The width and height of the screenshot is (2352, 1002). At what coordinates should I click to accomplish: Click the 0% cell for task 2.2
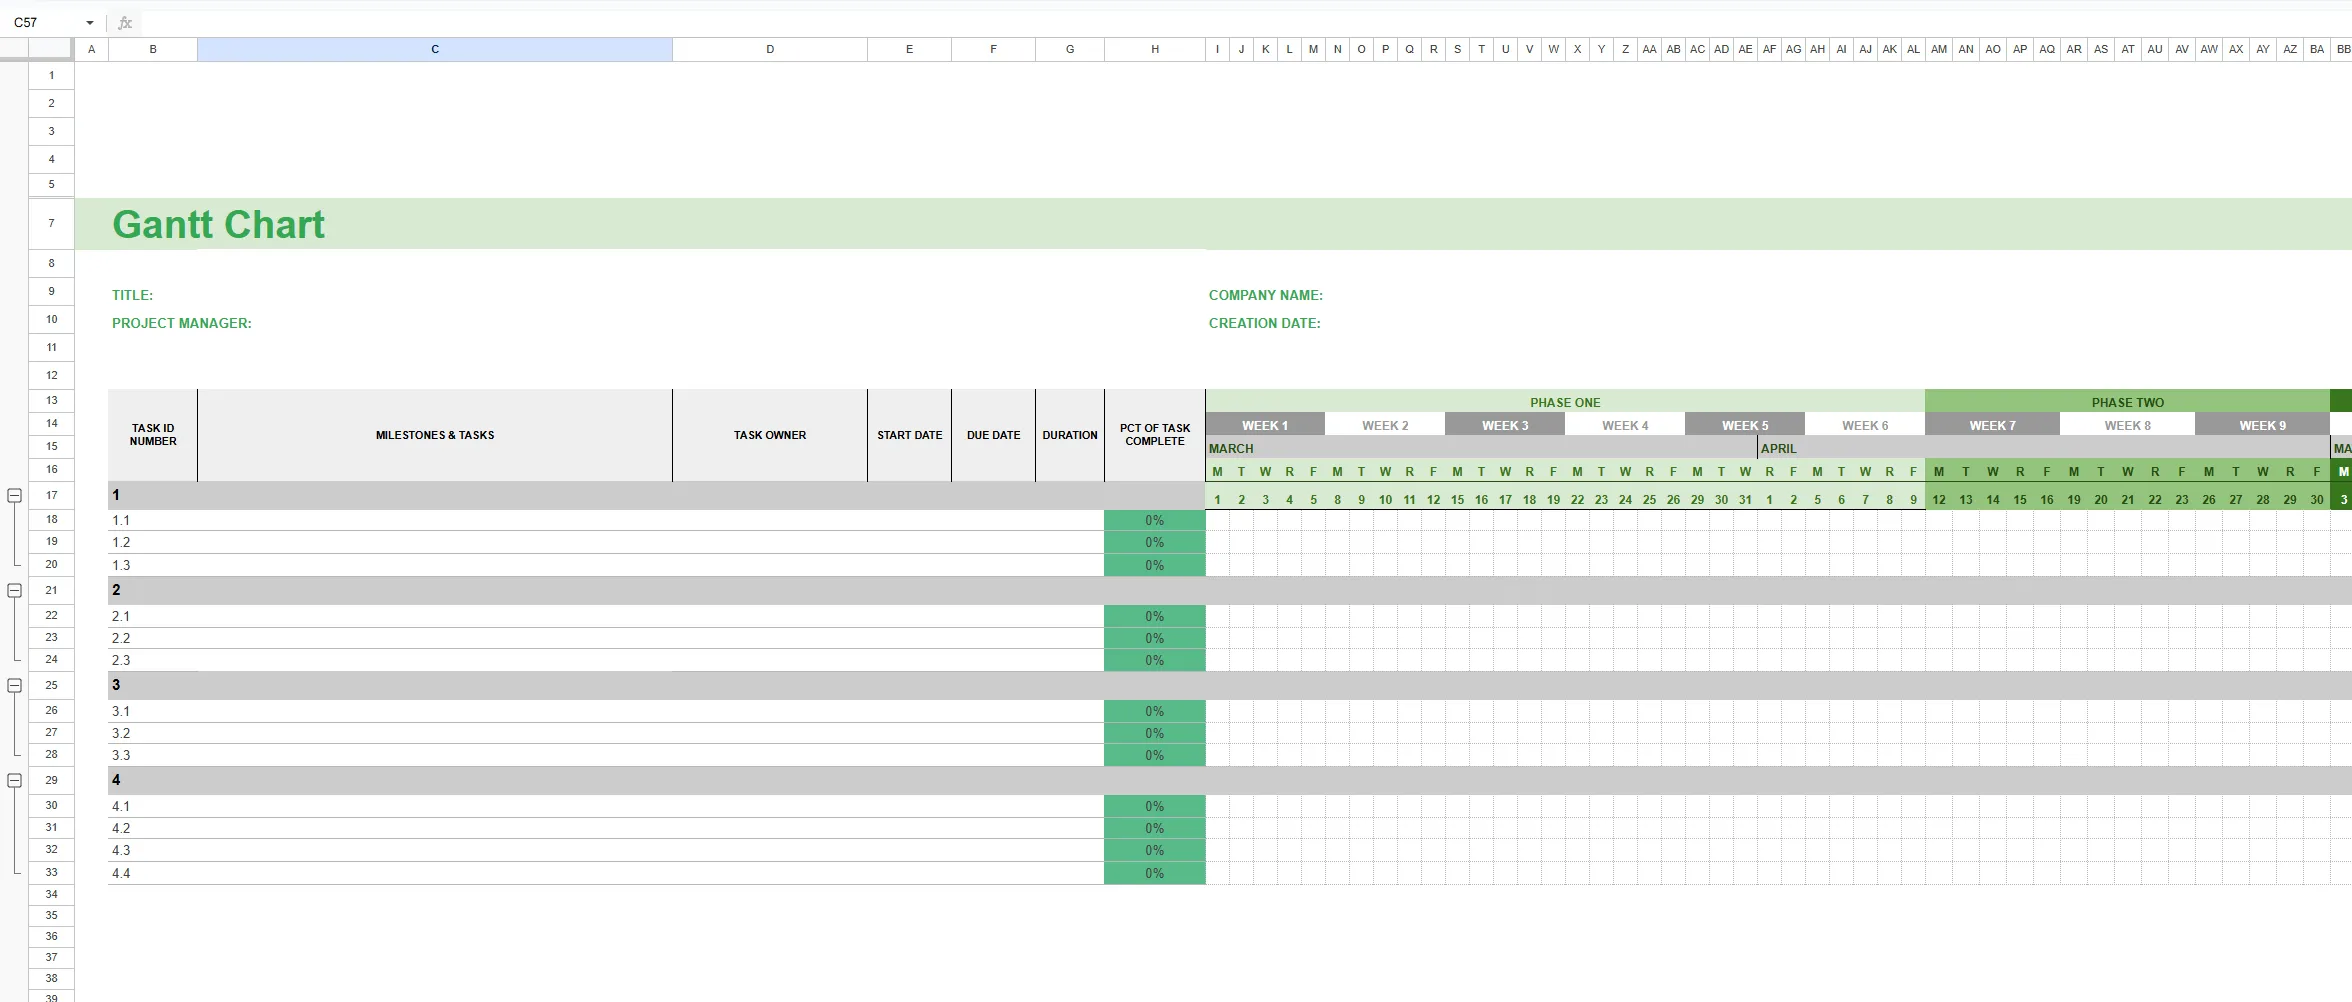(1155, 638)
